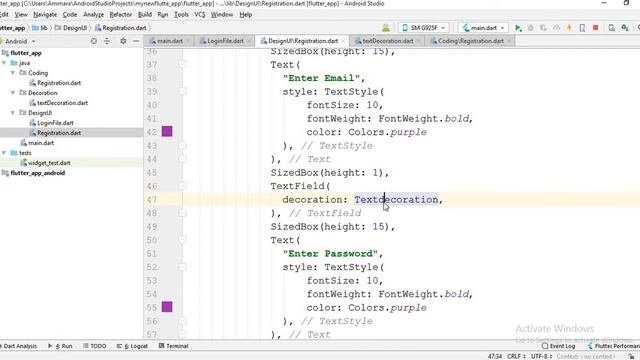Open the Logcat tool window
This screenshot has width=640, height=360.
(132, 346)
